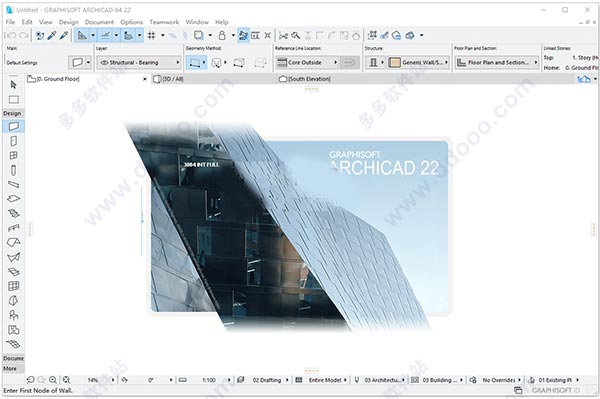The image size is (600, 399).
Task: Open the Document menu
Action: 99,22
